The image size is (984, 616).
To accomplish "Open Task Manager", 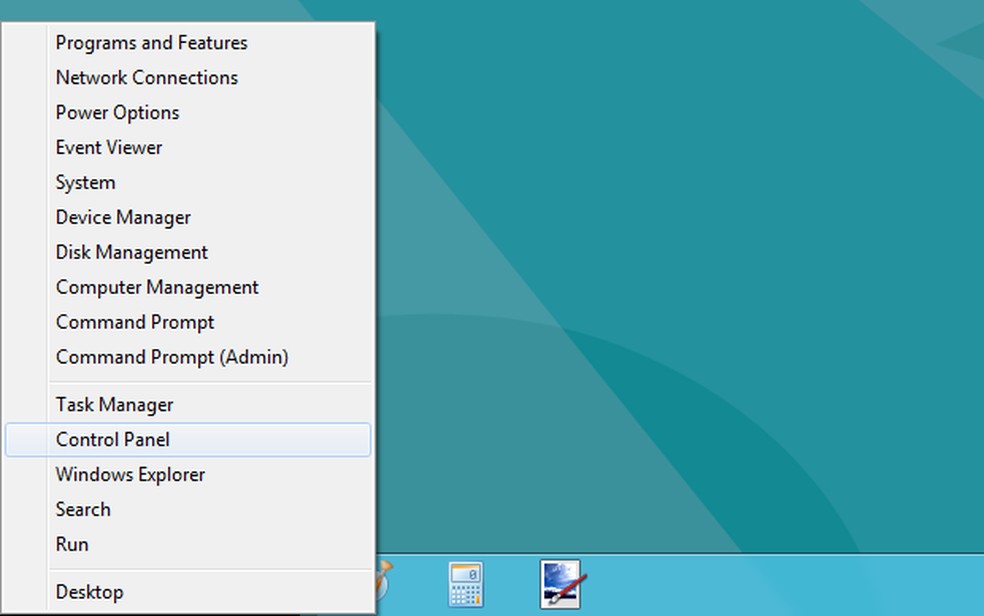I will 188,405.
